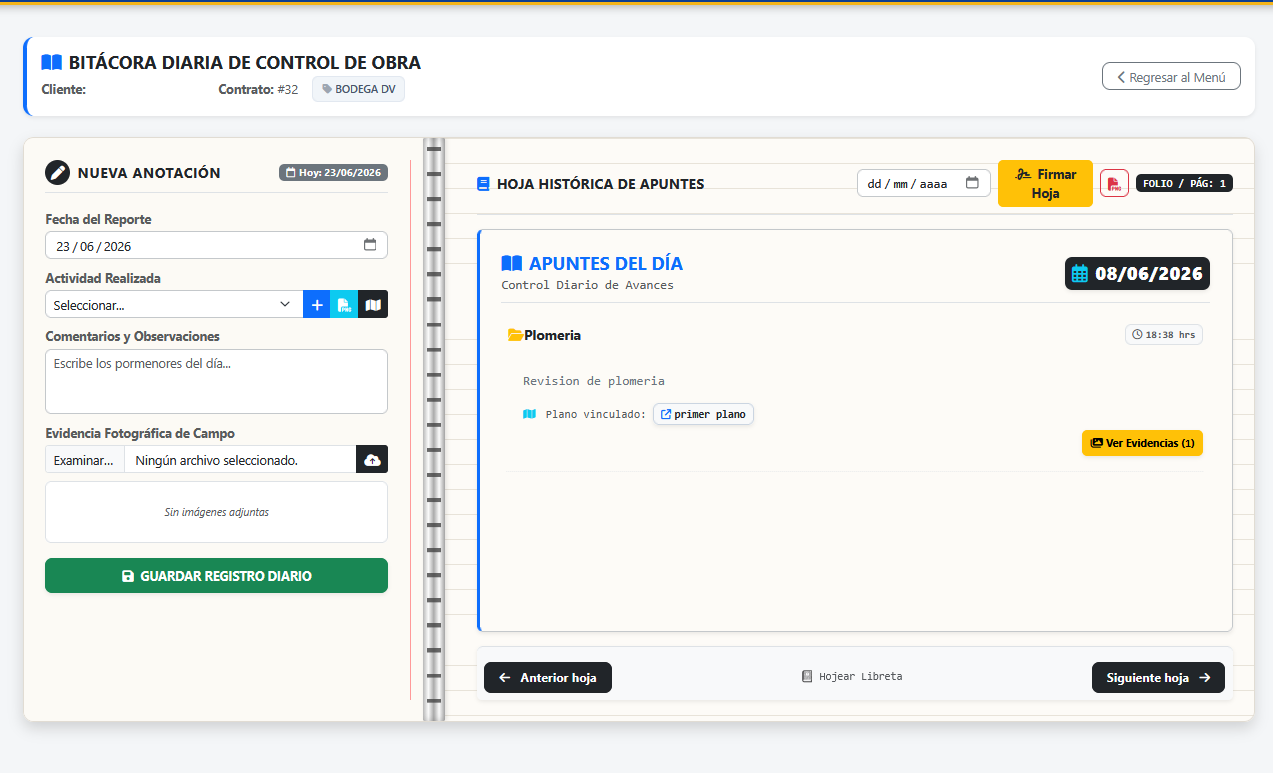Click Guardar Registro Diario button

[216, 576]
